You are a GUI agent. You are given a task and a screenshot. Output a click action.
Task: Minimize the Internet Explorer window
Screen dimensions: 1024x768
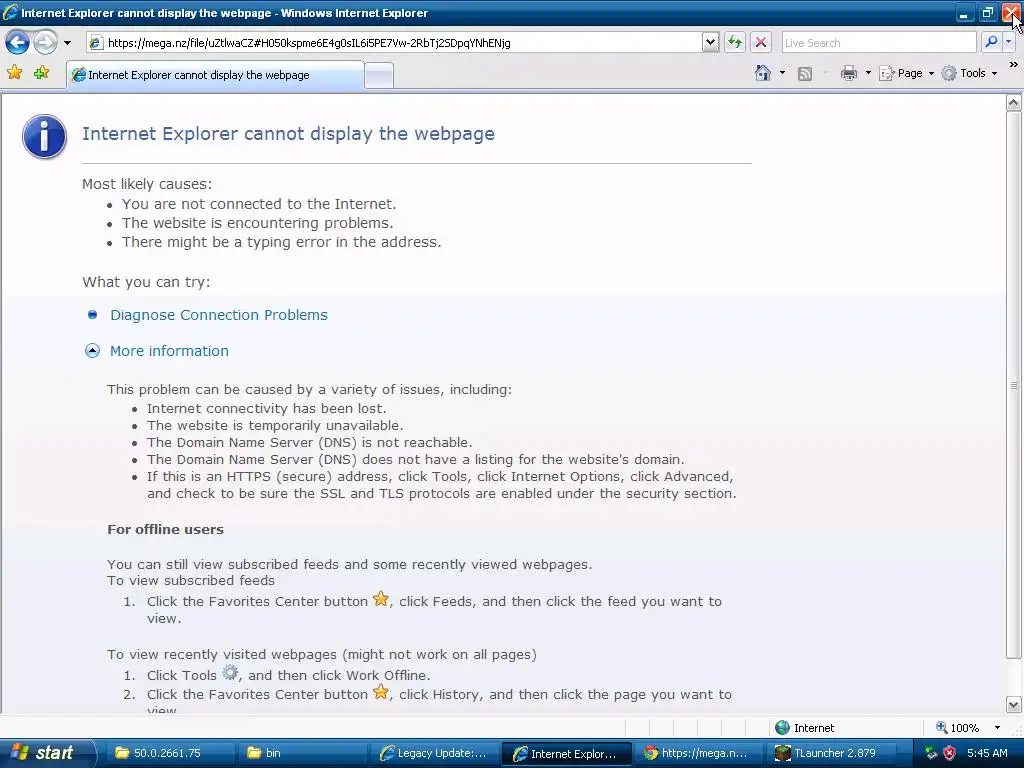963,13
